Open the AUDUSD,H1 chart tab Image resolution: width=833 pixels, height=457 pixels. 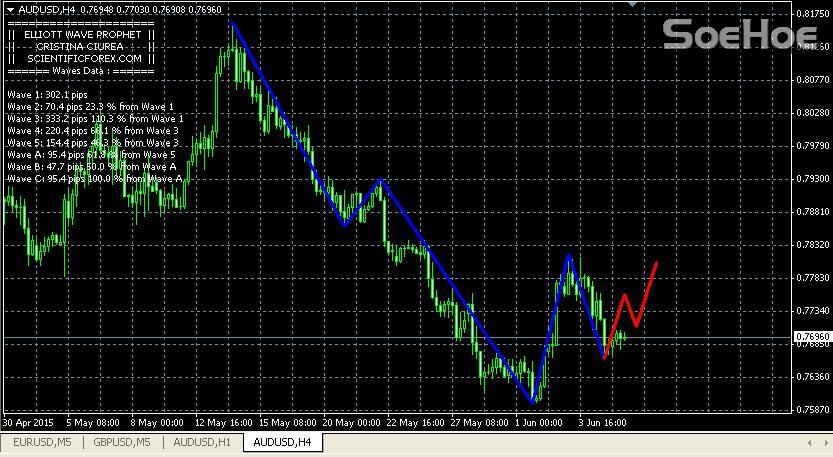coord(202,442)
